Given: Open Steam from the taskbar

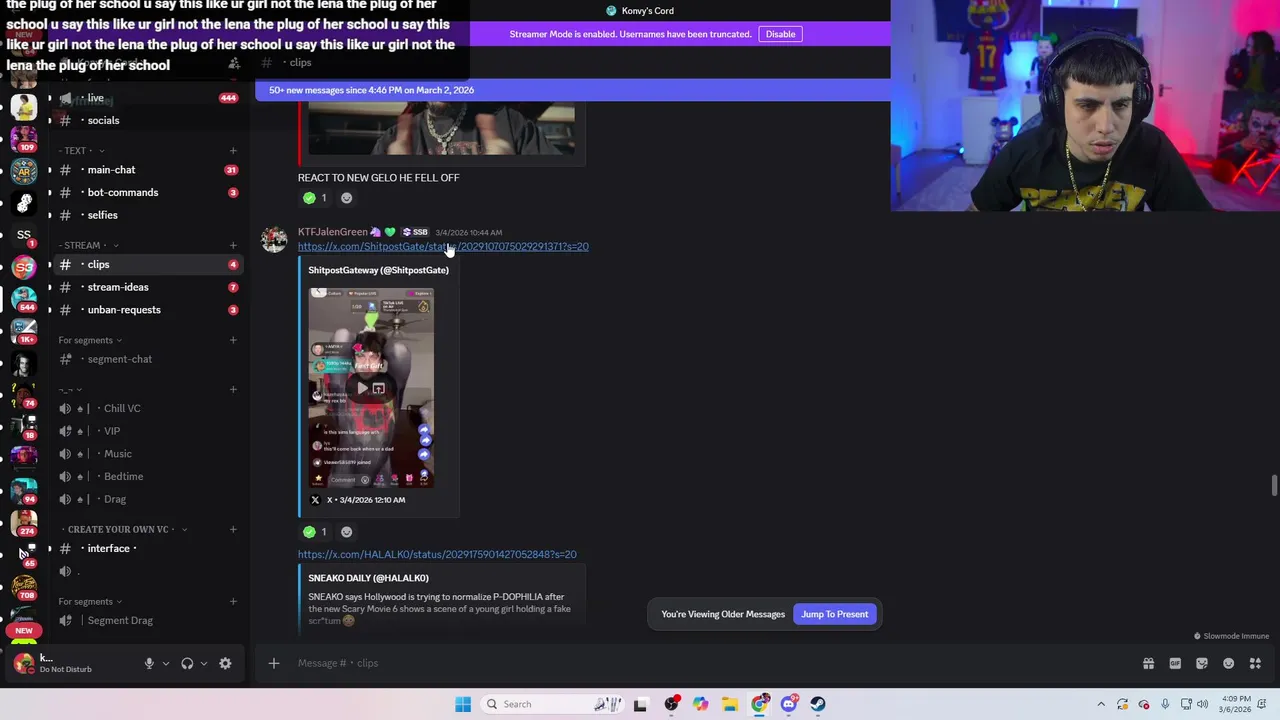Looking at the screenshot, I should (x=818, y=704).
